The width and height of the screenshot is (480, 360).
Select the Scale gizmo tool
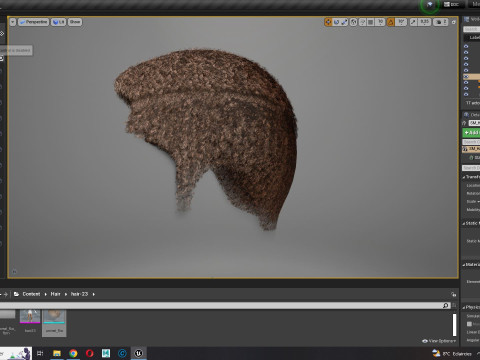click(344, 22)
